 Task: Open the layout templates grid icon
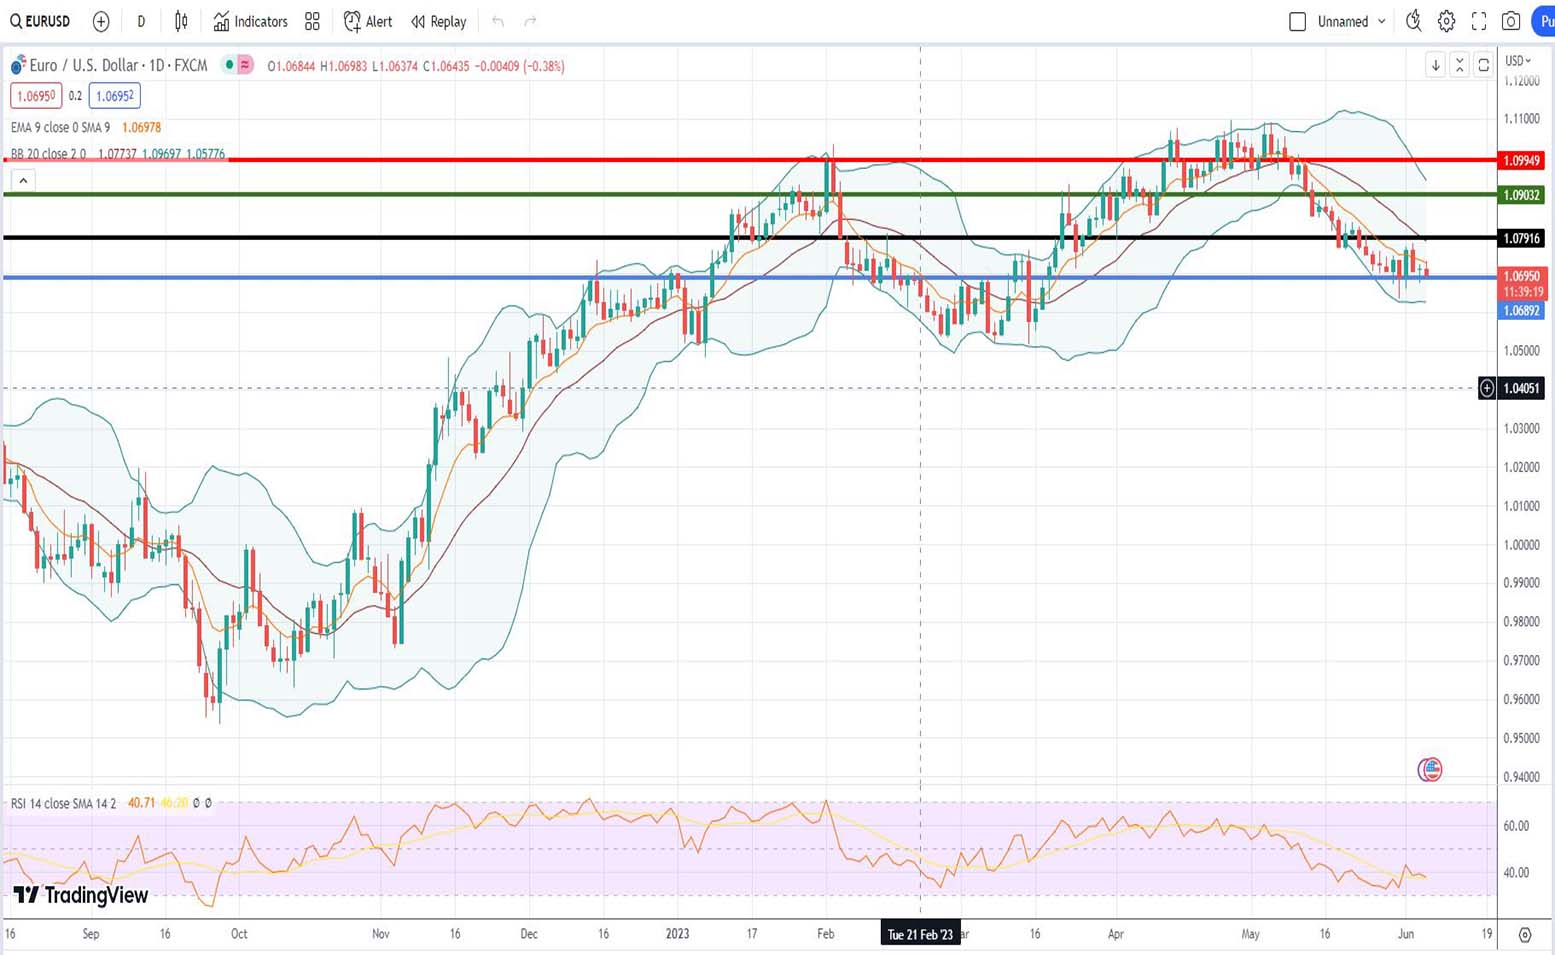pyautogui.click(x=312, y=21)
